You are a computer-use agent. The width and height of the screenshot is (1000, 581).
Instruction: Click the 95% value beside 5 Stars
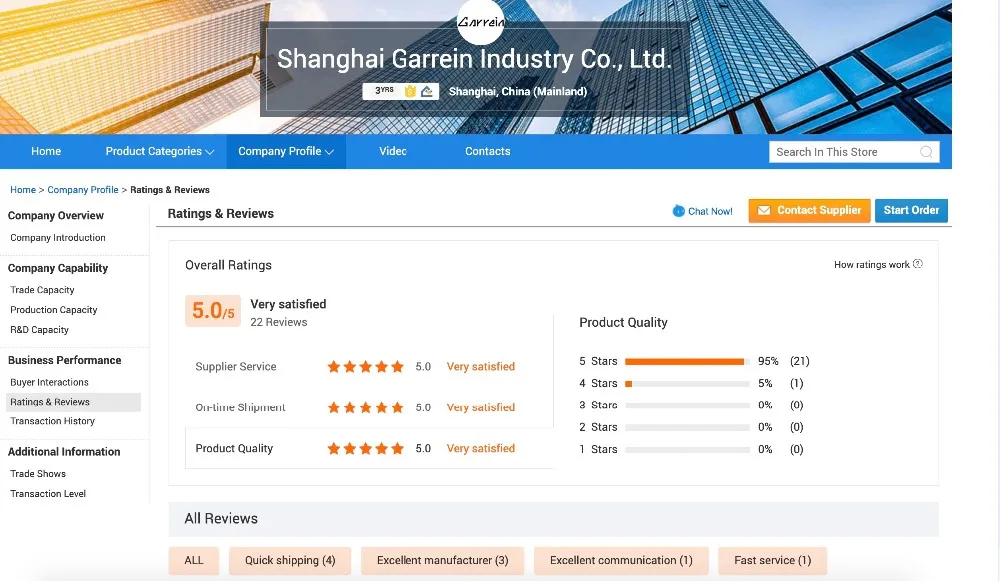[768, 362]
